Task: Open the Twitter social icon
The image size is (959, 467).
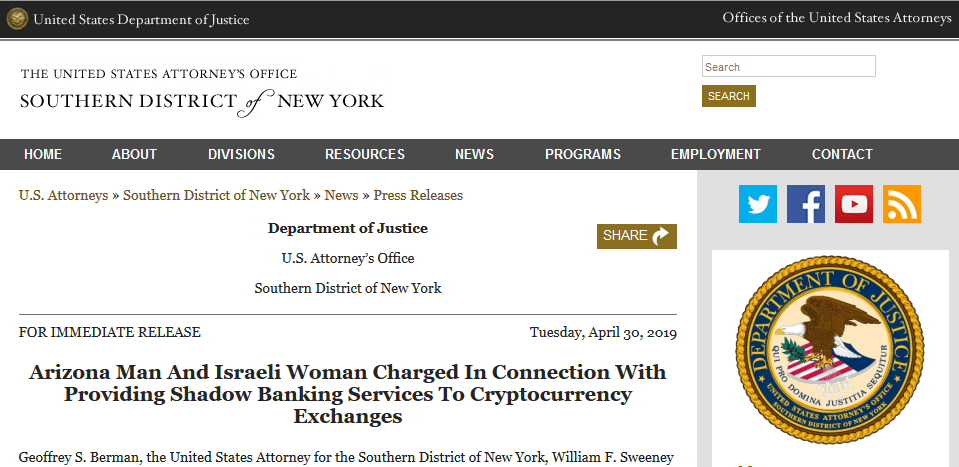Action: (757, 204)
